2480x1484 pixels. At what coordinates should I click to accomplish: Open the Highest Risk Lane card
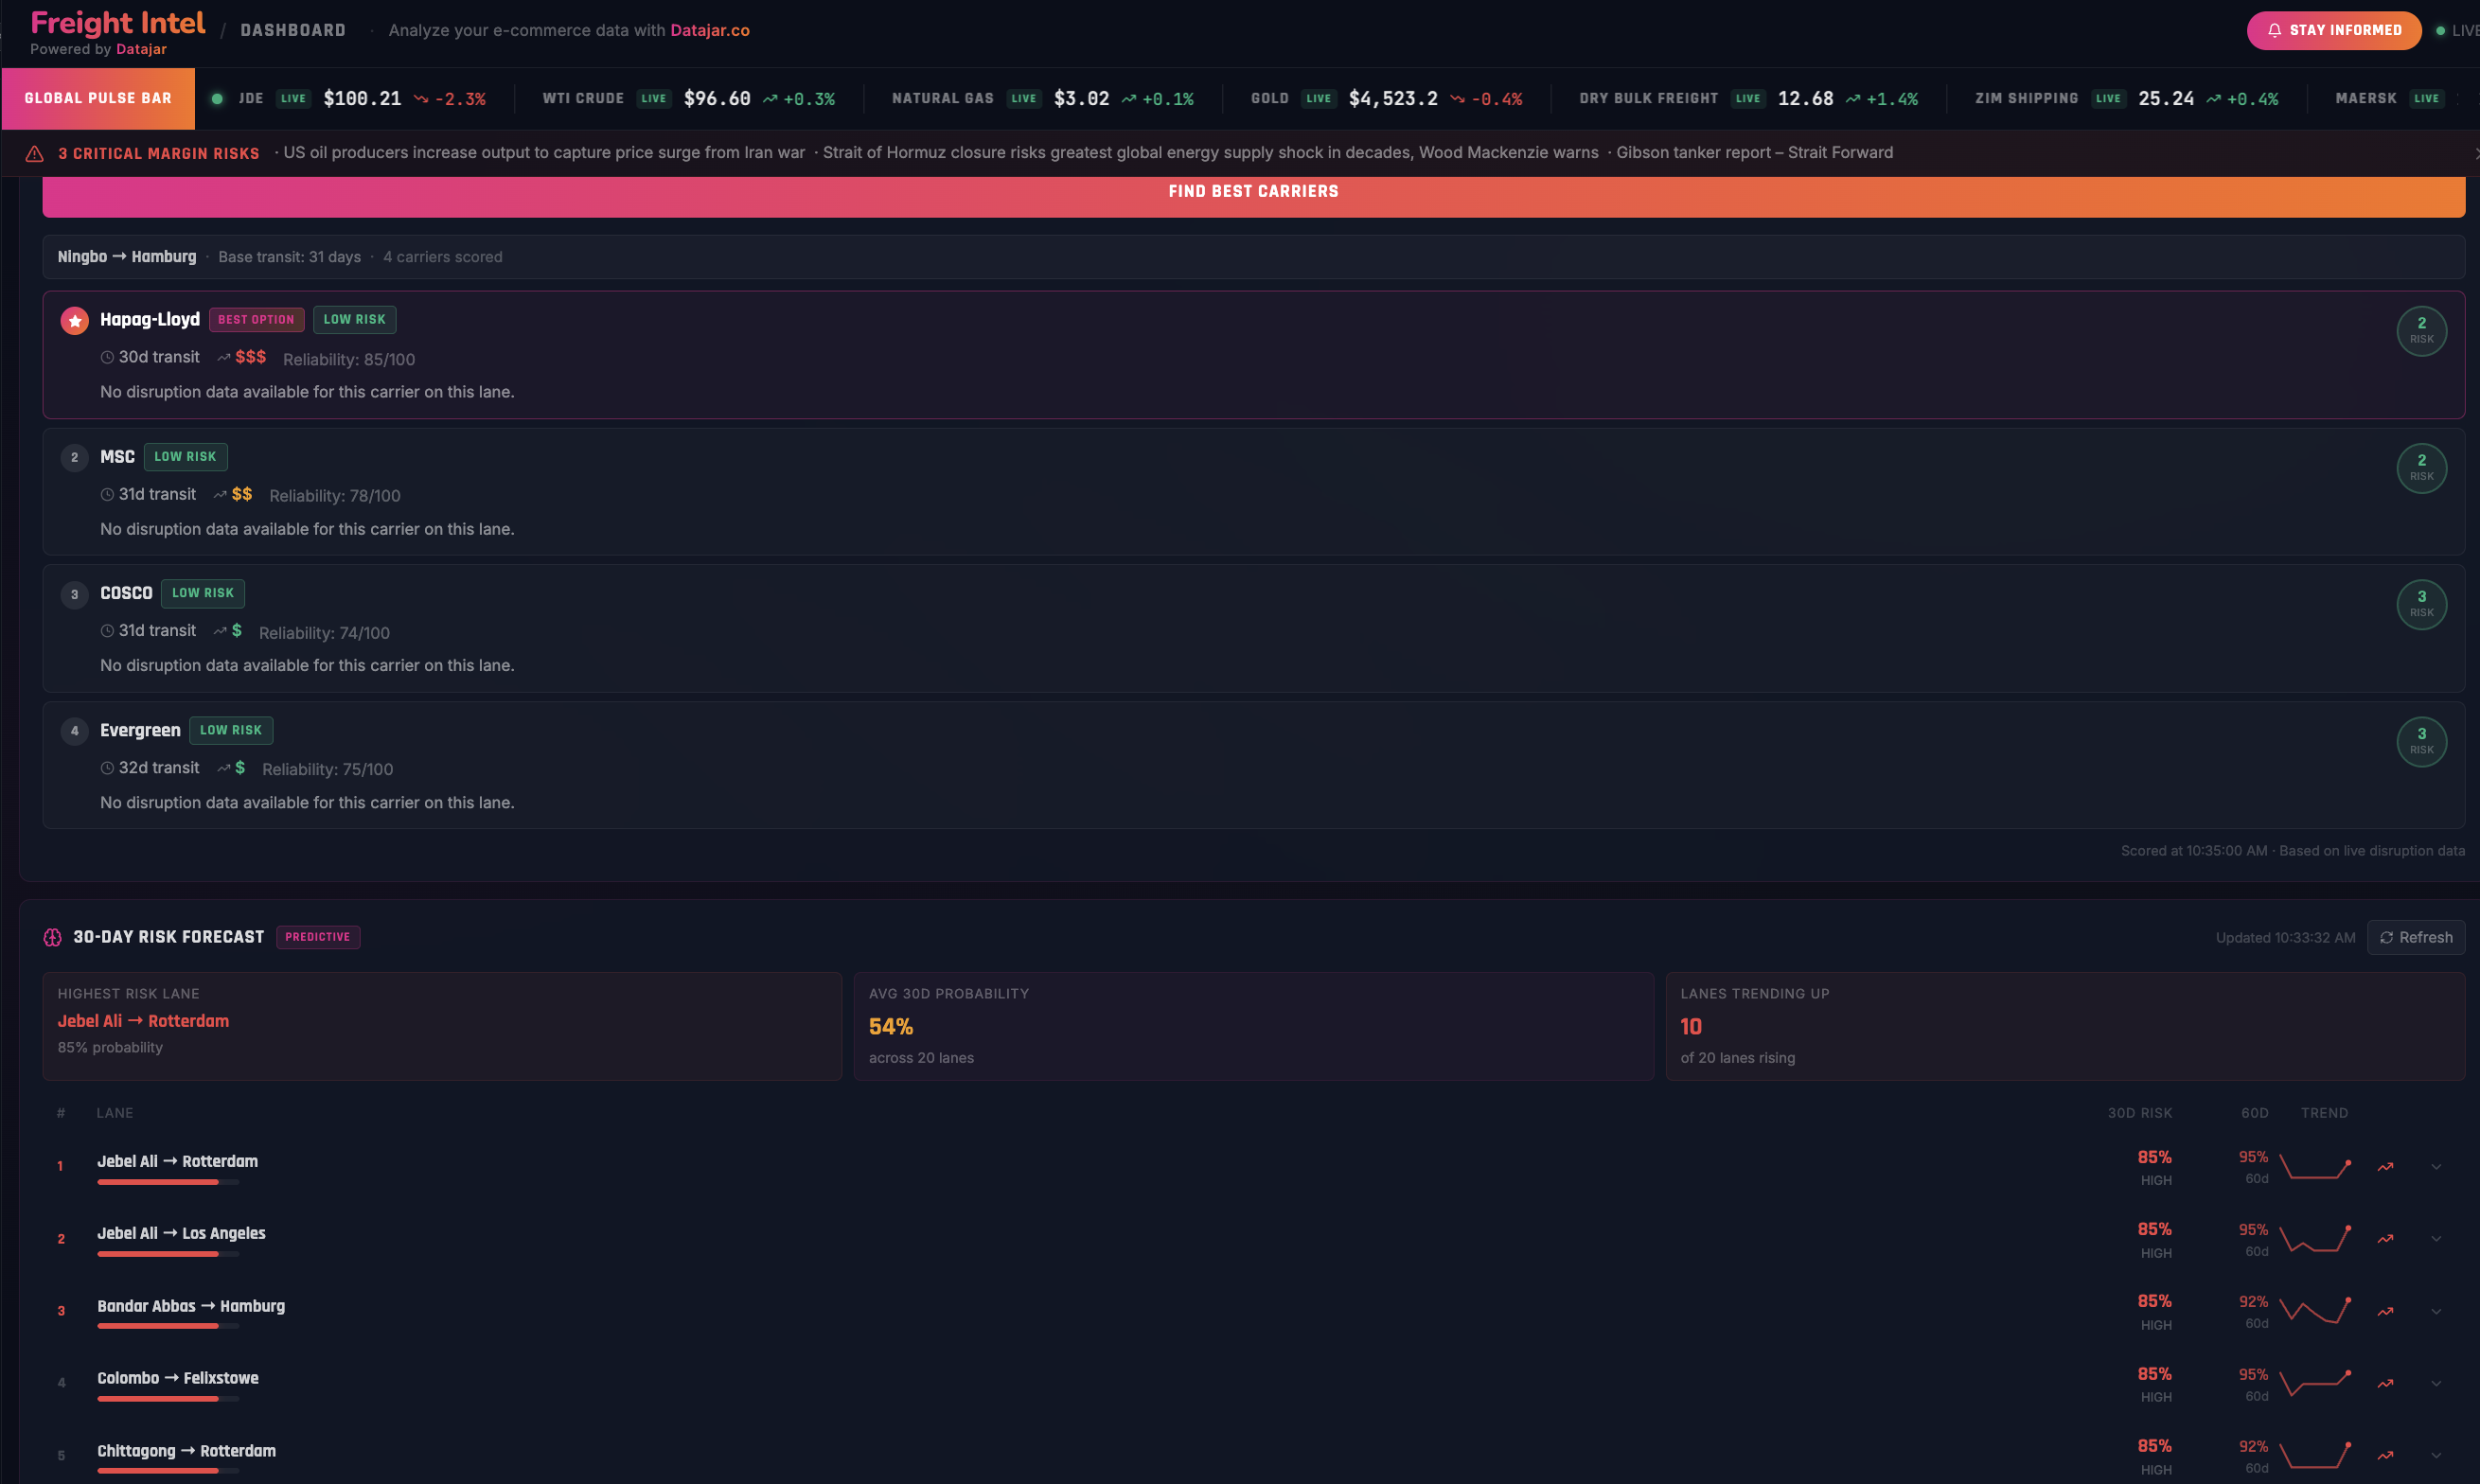[442, 1026]
